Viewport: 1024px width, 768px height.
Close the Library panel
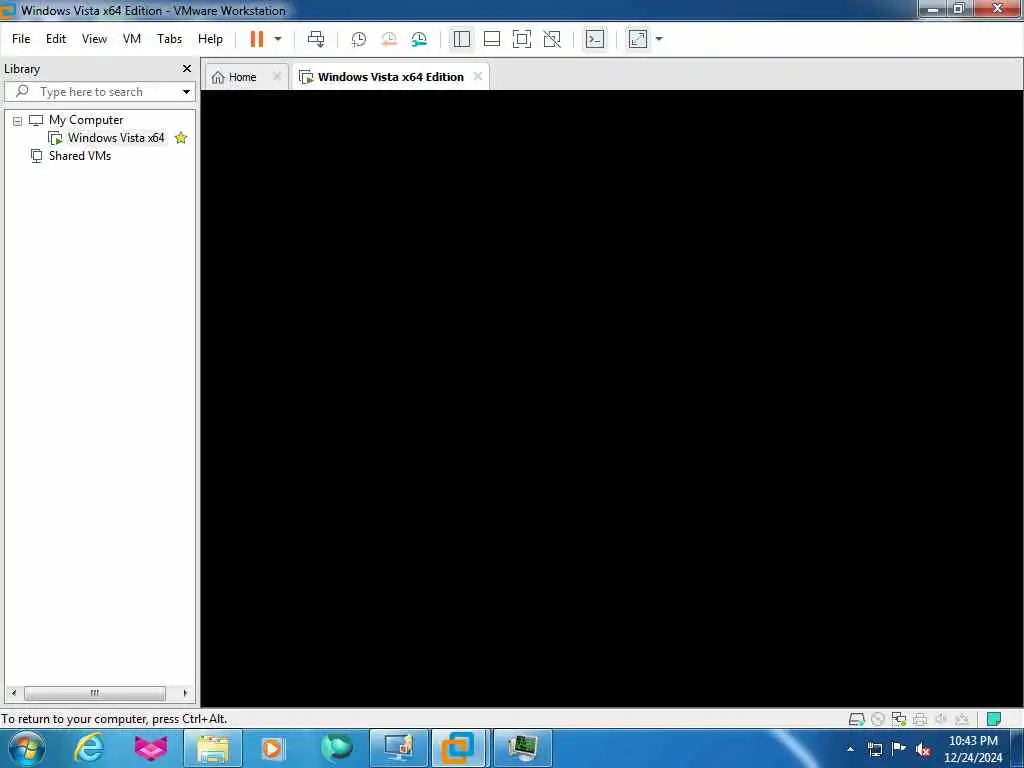point(187,69)
